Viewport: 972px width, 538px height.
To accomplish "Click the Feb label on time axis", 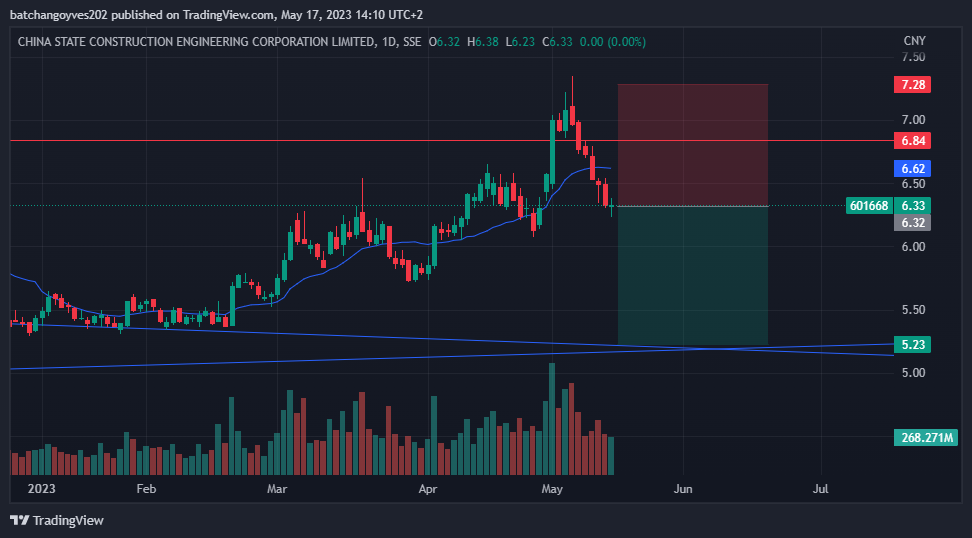I will tap(146, 489).
